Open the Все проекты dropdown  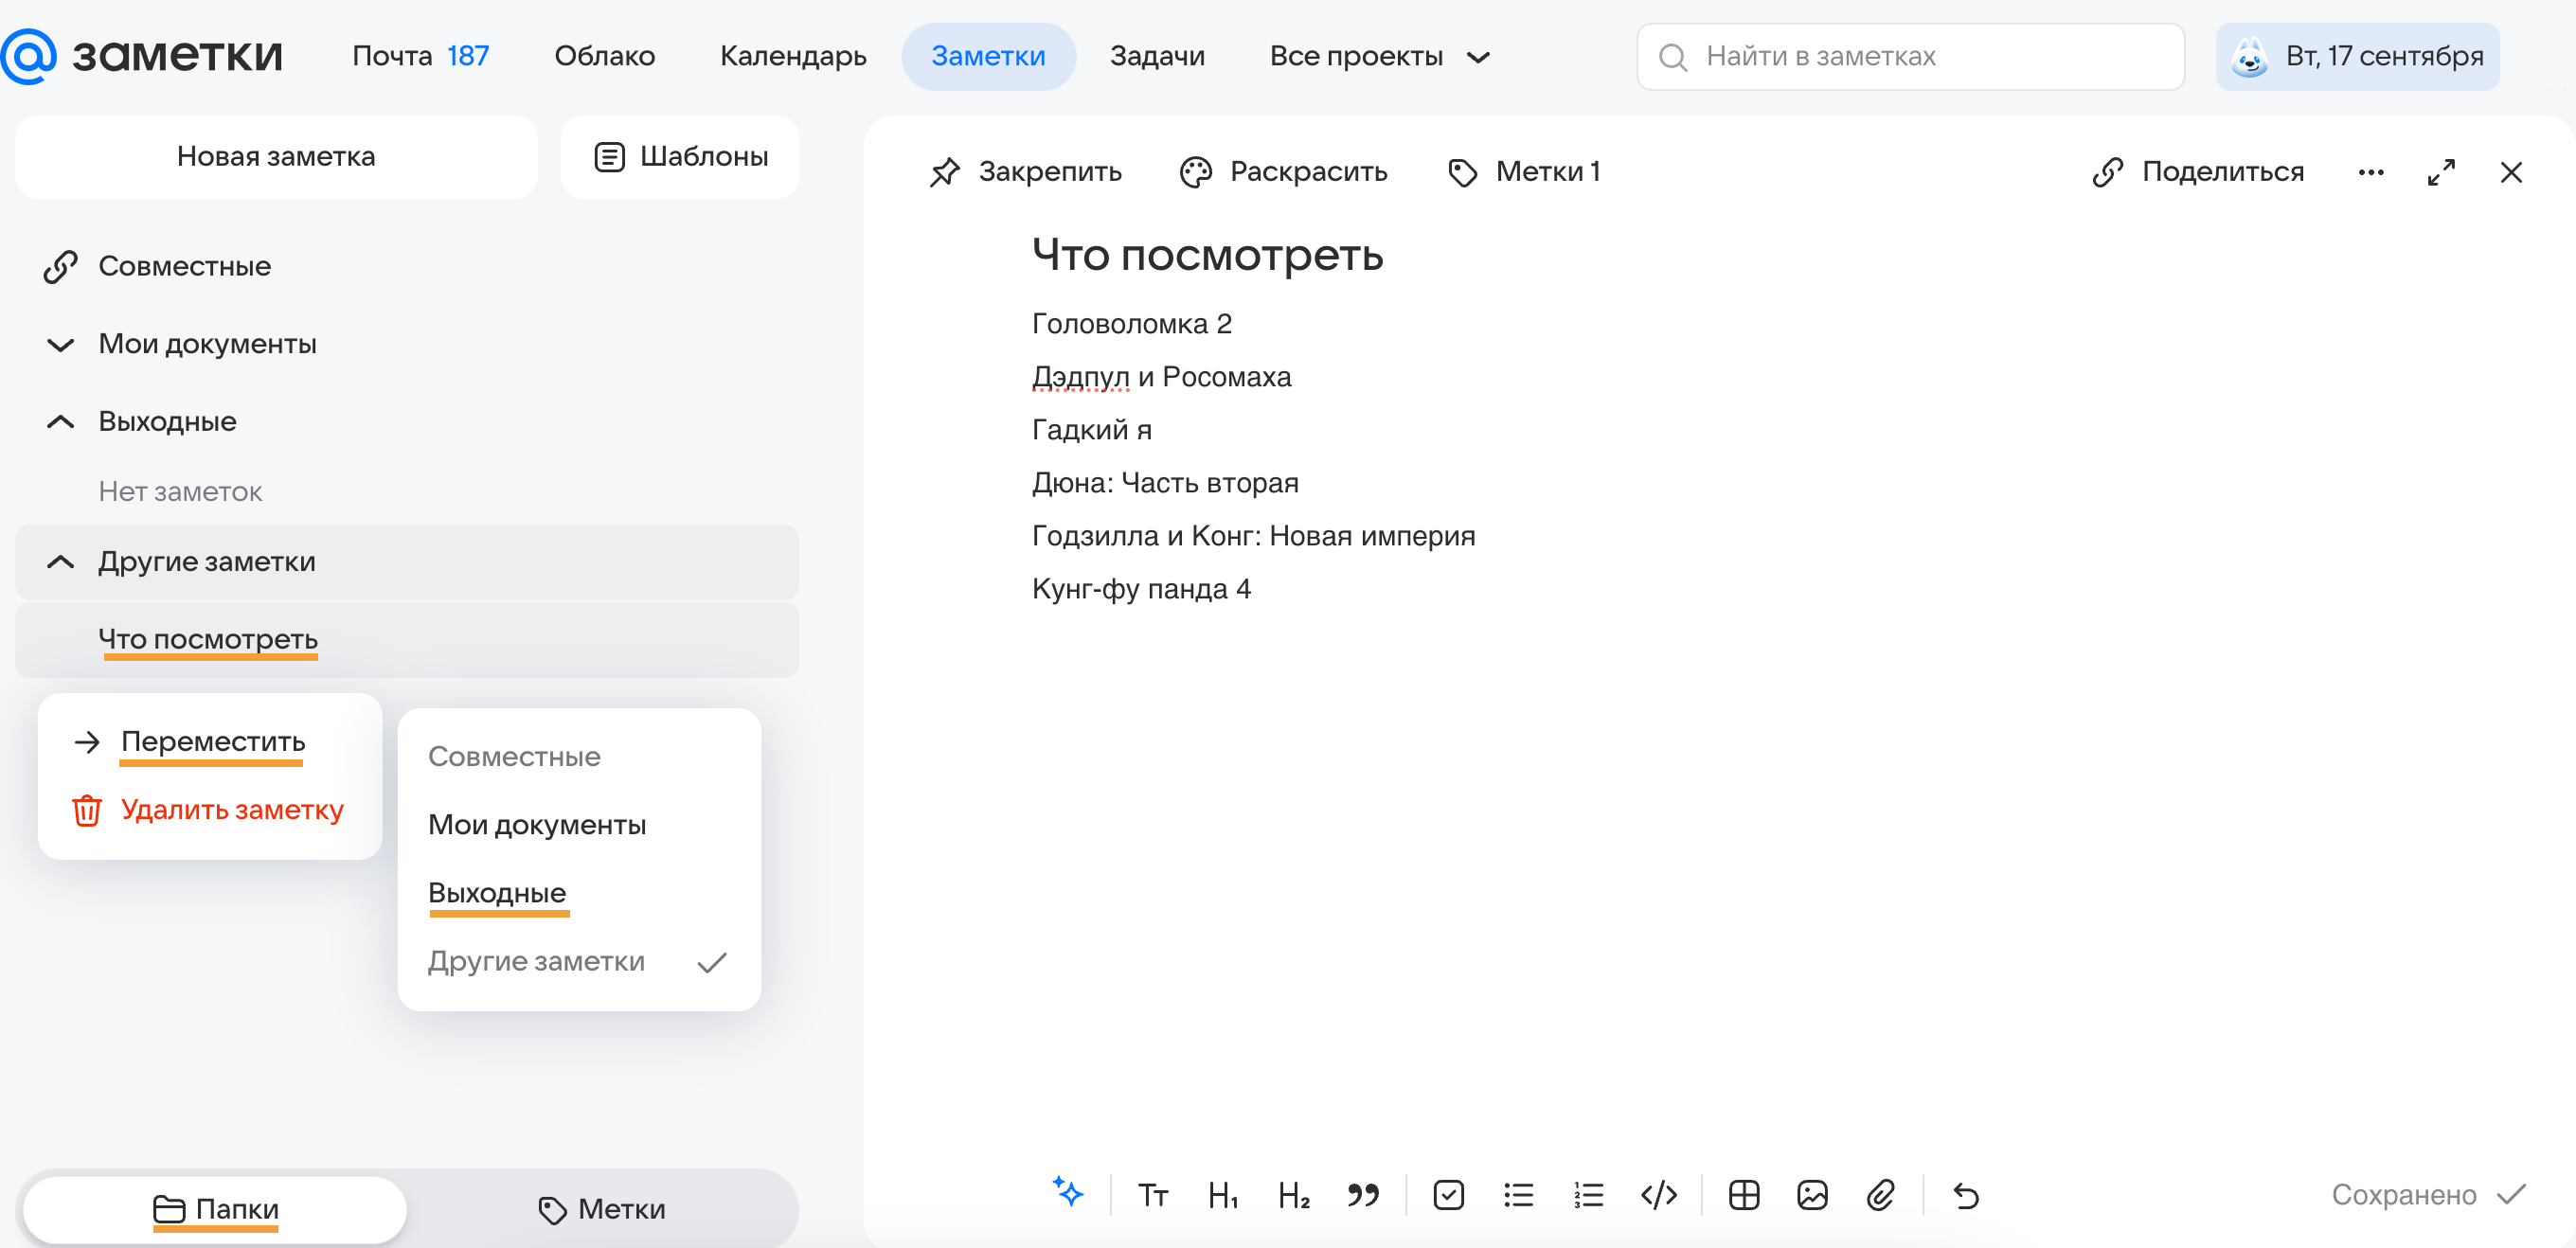pyautogui.click(x=1379, y=57)
